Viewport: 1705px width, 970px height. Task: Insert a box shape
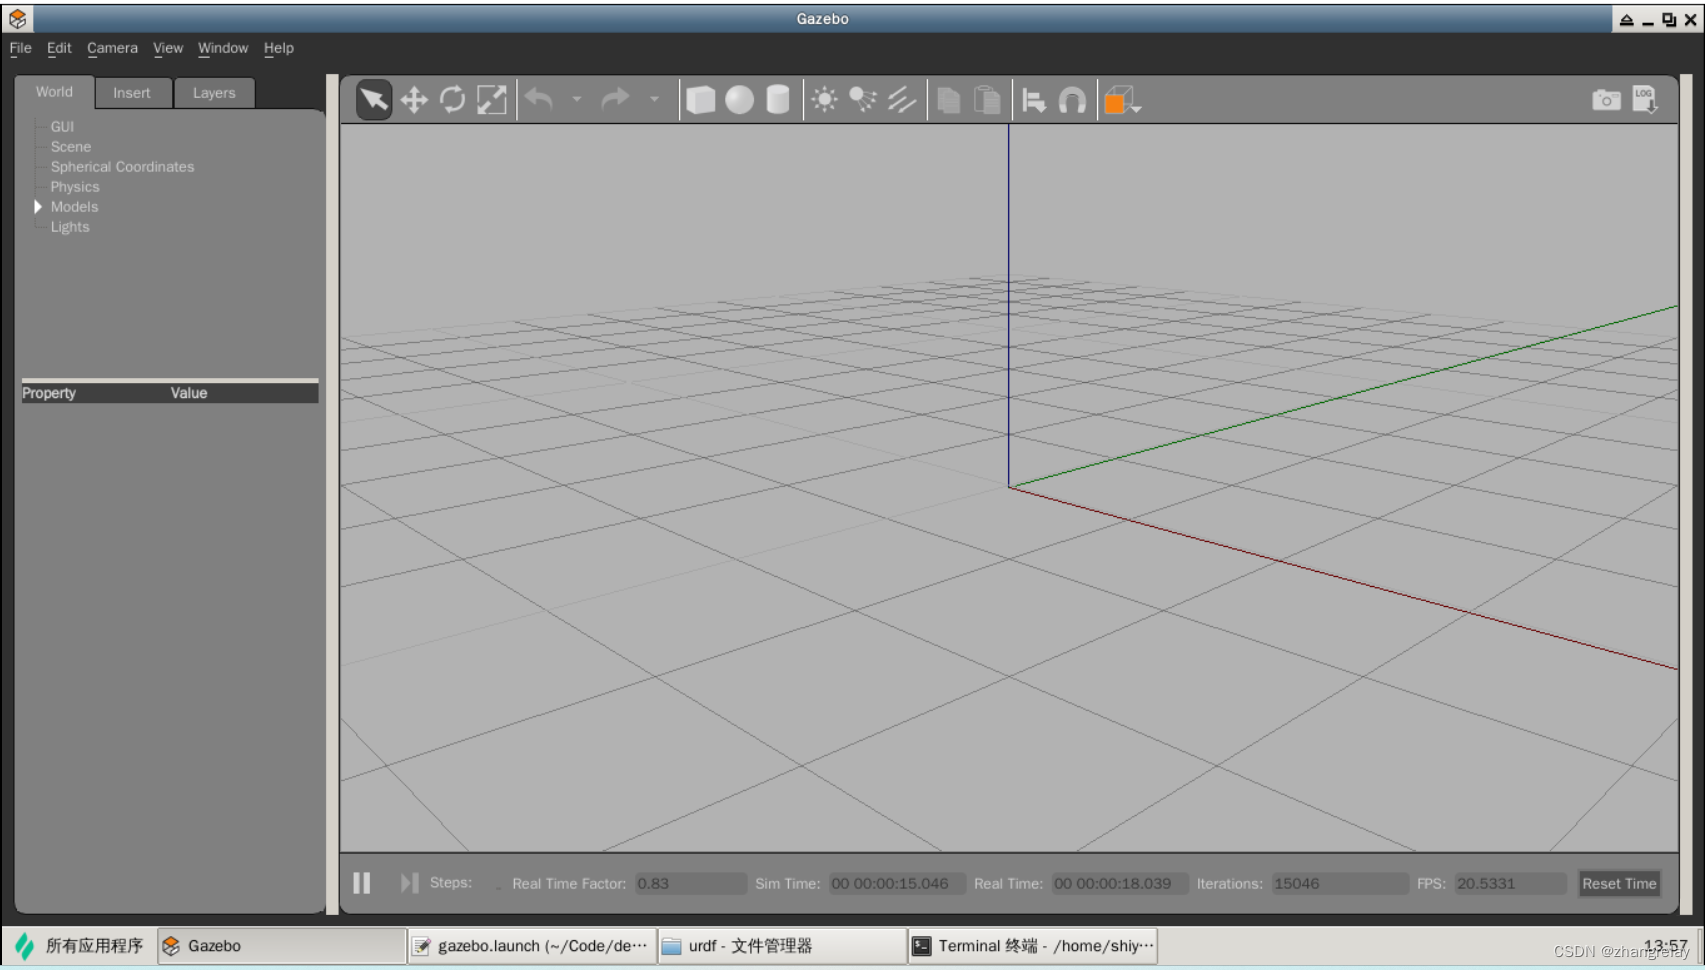(701, 99)
